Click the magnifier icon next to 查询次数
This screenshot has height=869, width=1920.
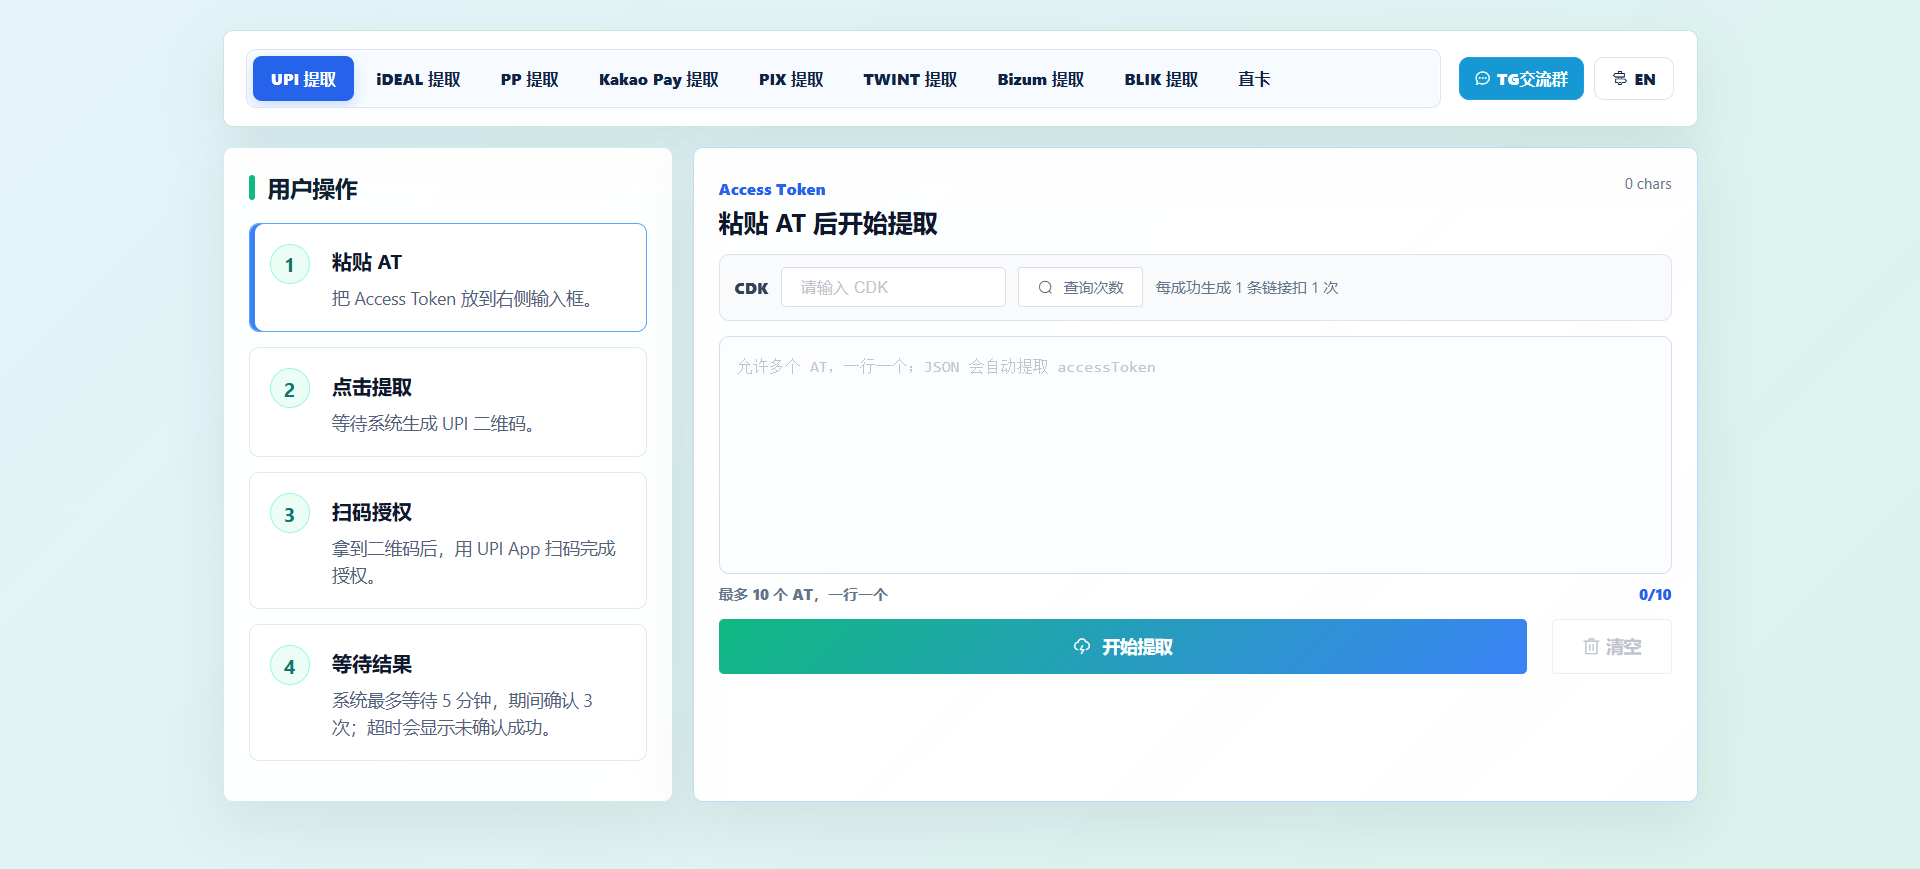(1045, 287)
